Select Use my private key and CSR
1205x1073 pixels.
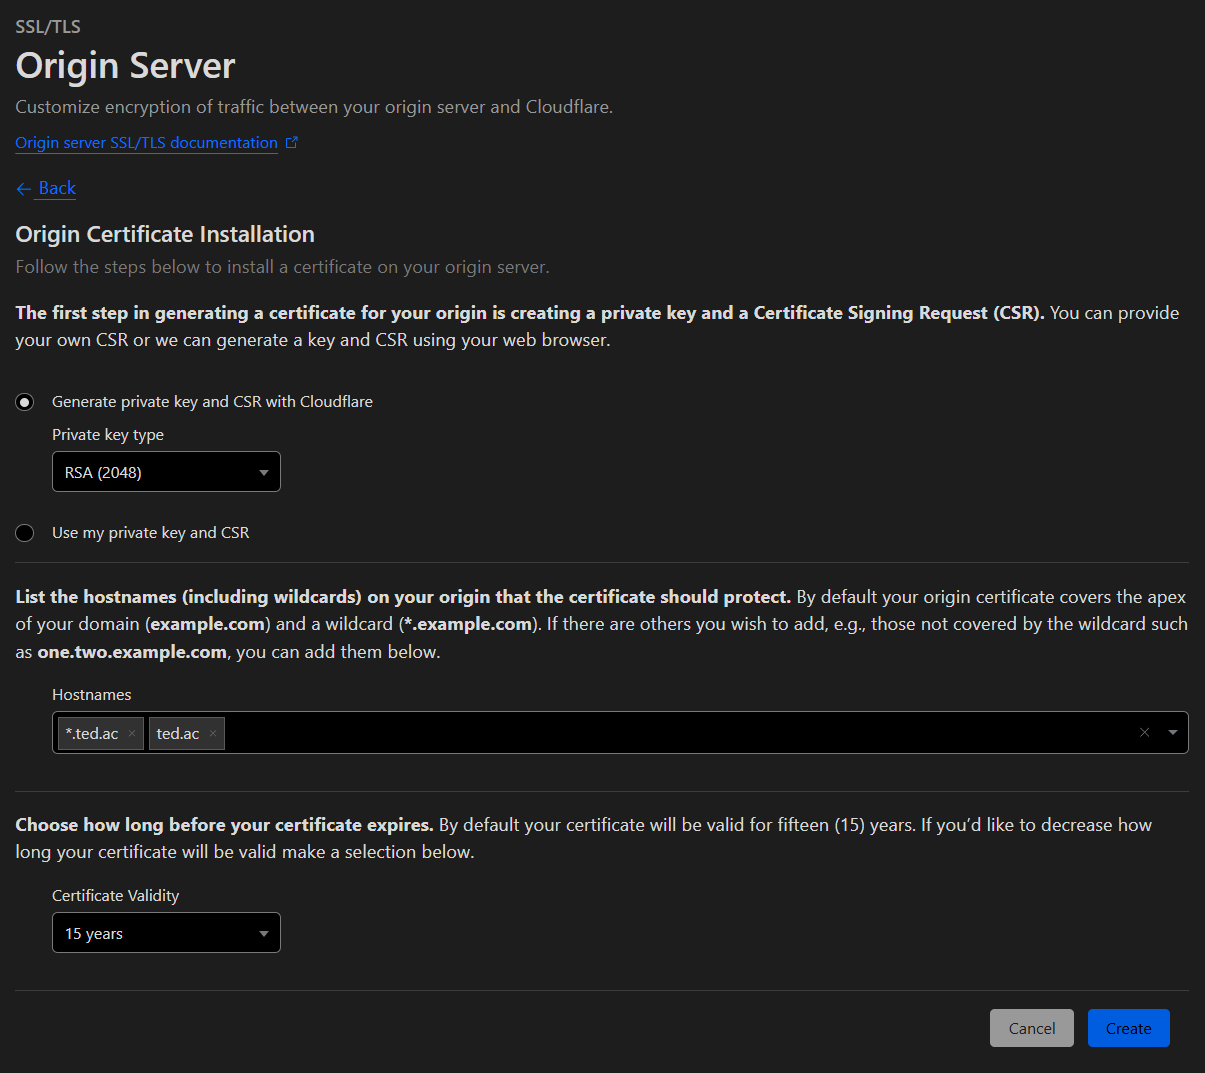pyautogui.click(x=25, y=533)
